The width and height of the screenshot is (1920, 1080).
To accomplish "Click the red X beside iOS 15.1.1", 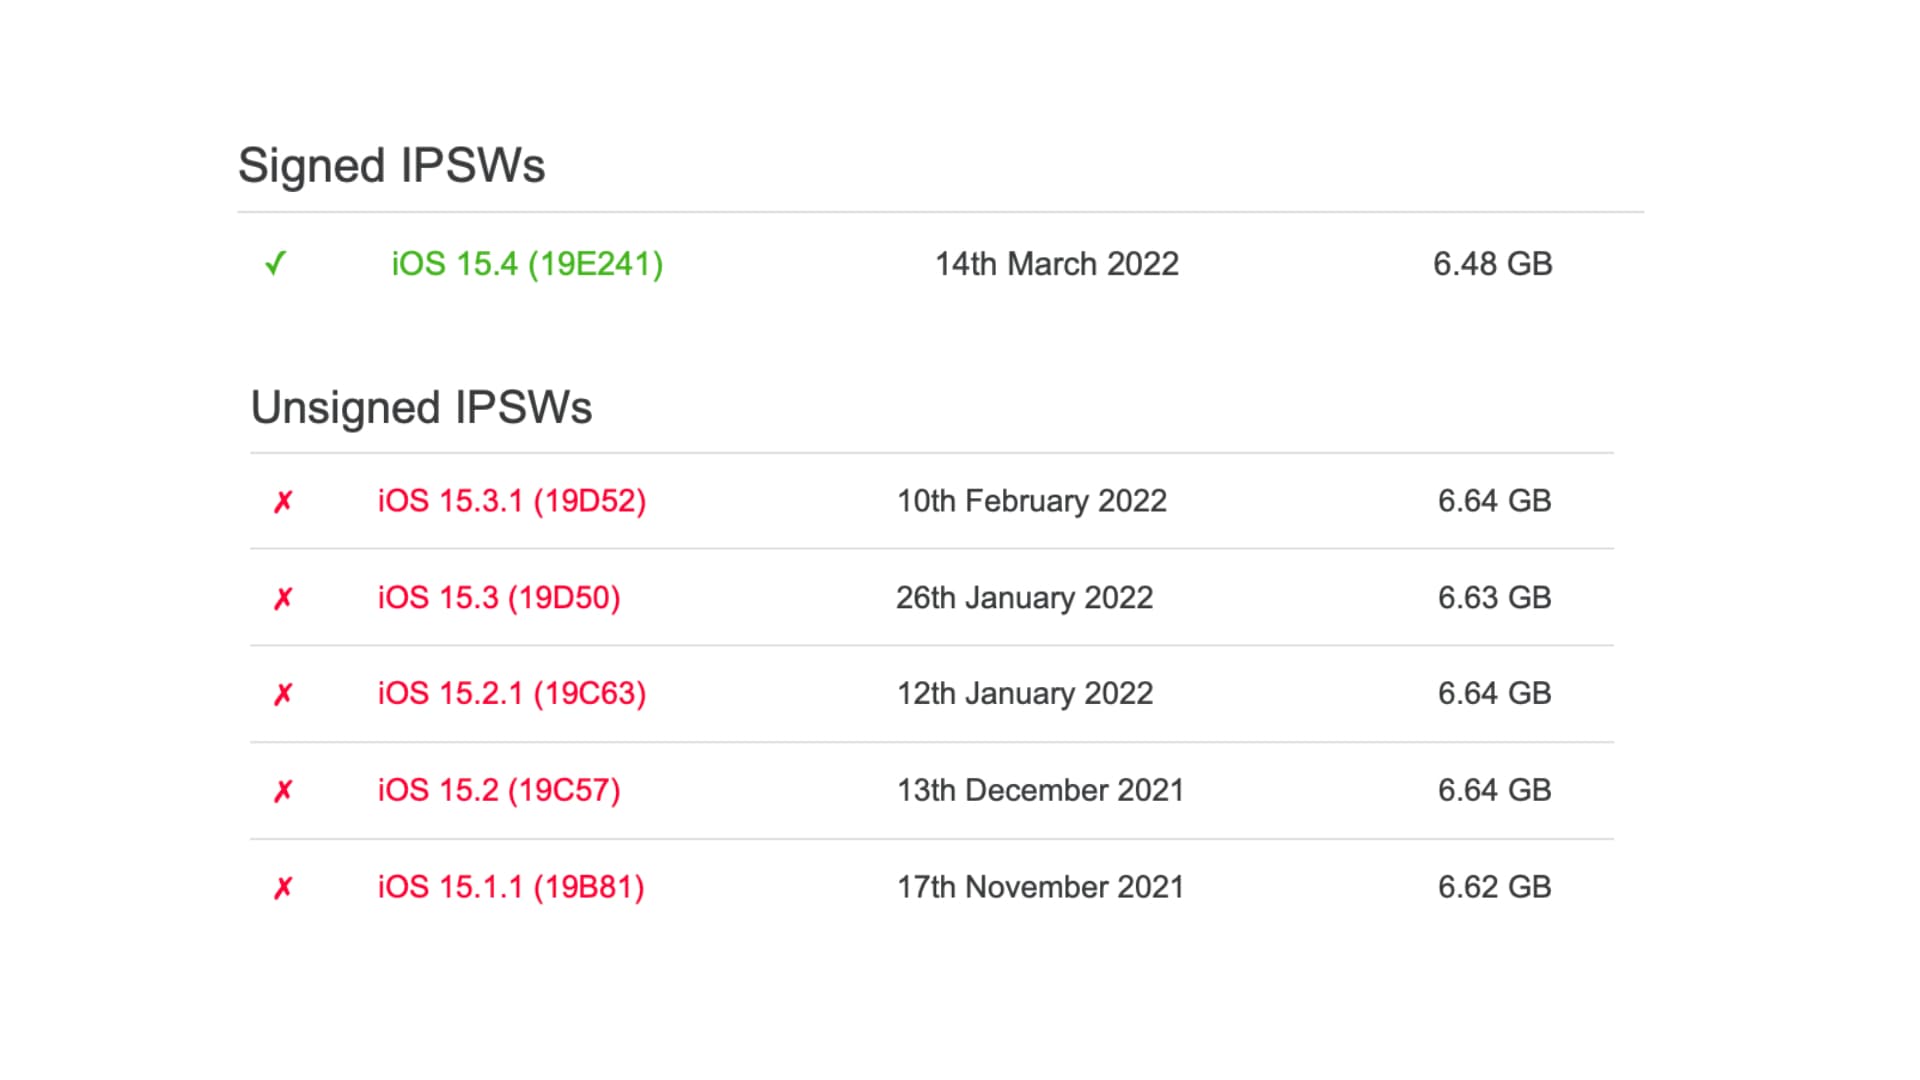I will [283, 887].
